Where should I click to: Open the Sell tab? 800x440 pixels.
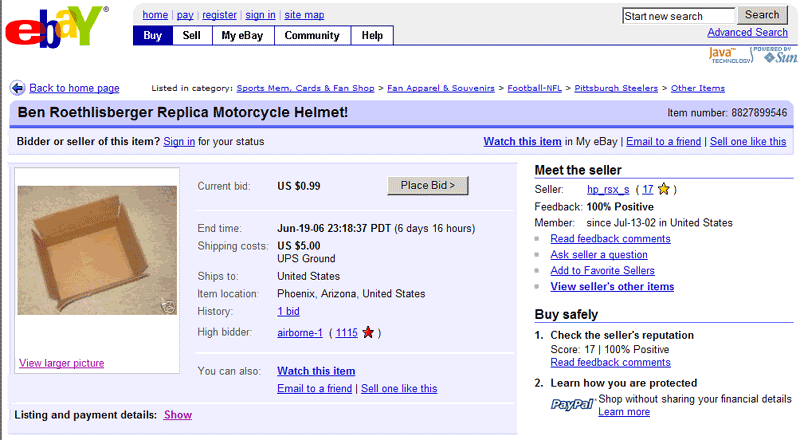(192, 36)
